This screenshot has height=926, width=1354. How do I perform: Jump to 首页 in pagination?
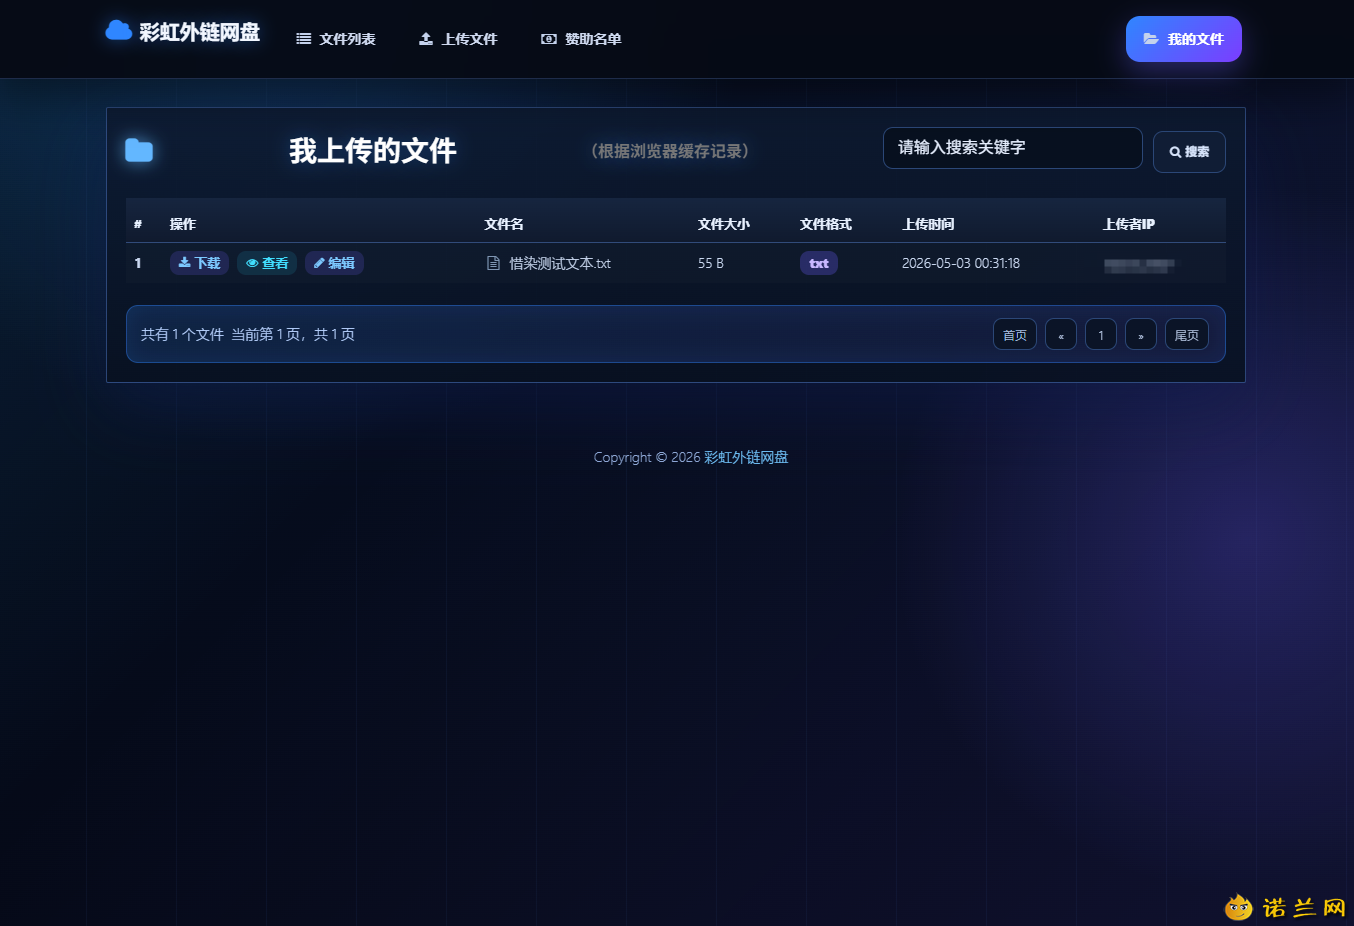(1015, 334)
